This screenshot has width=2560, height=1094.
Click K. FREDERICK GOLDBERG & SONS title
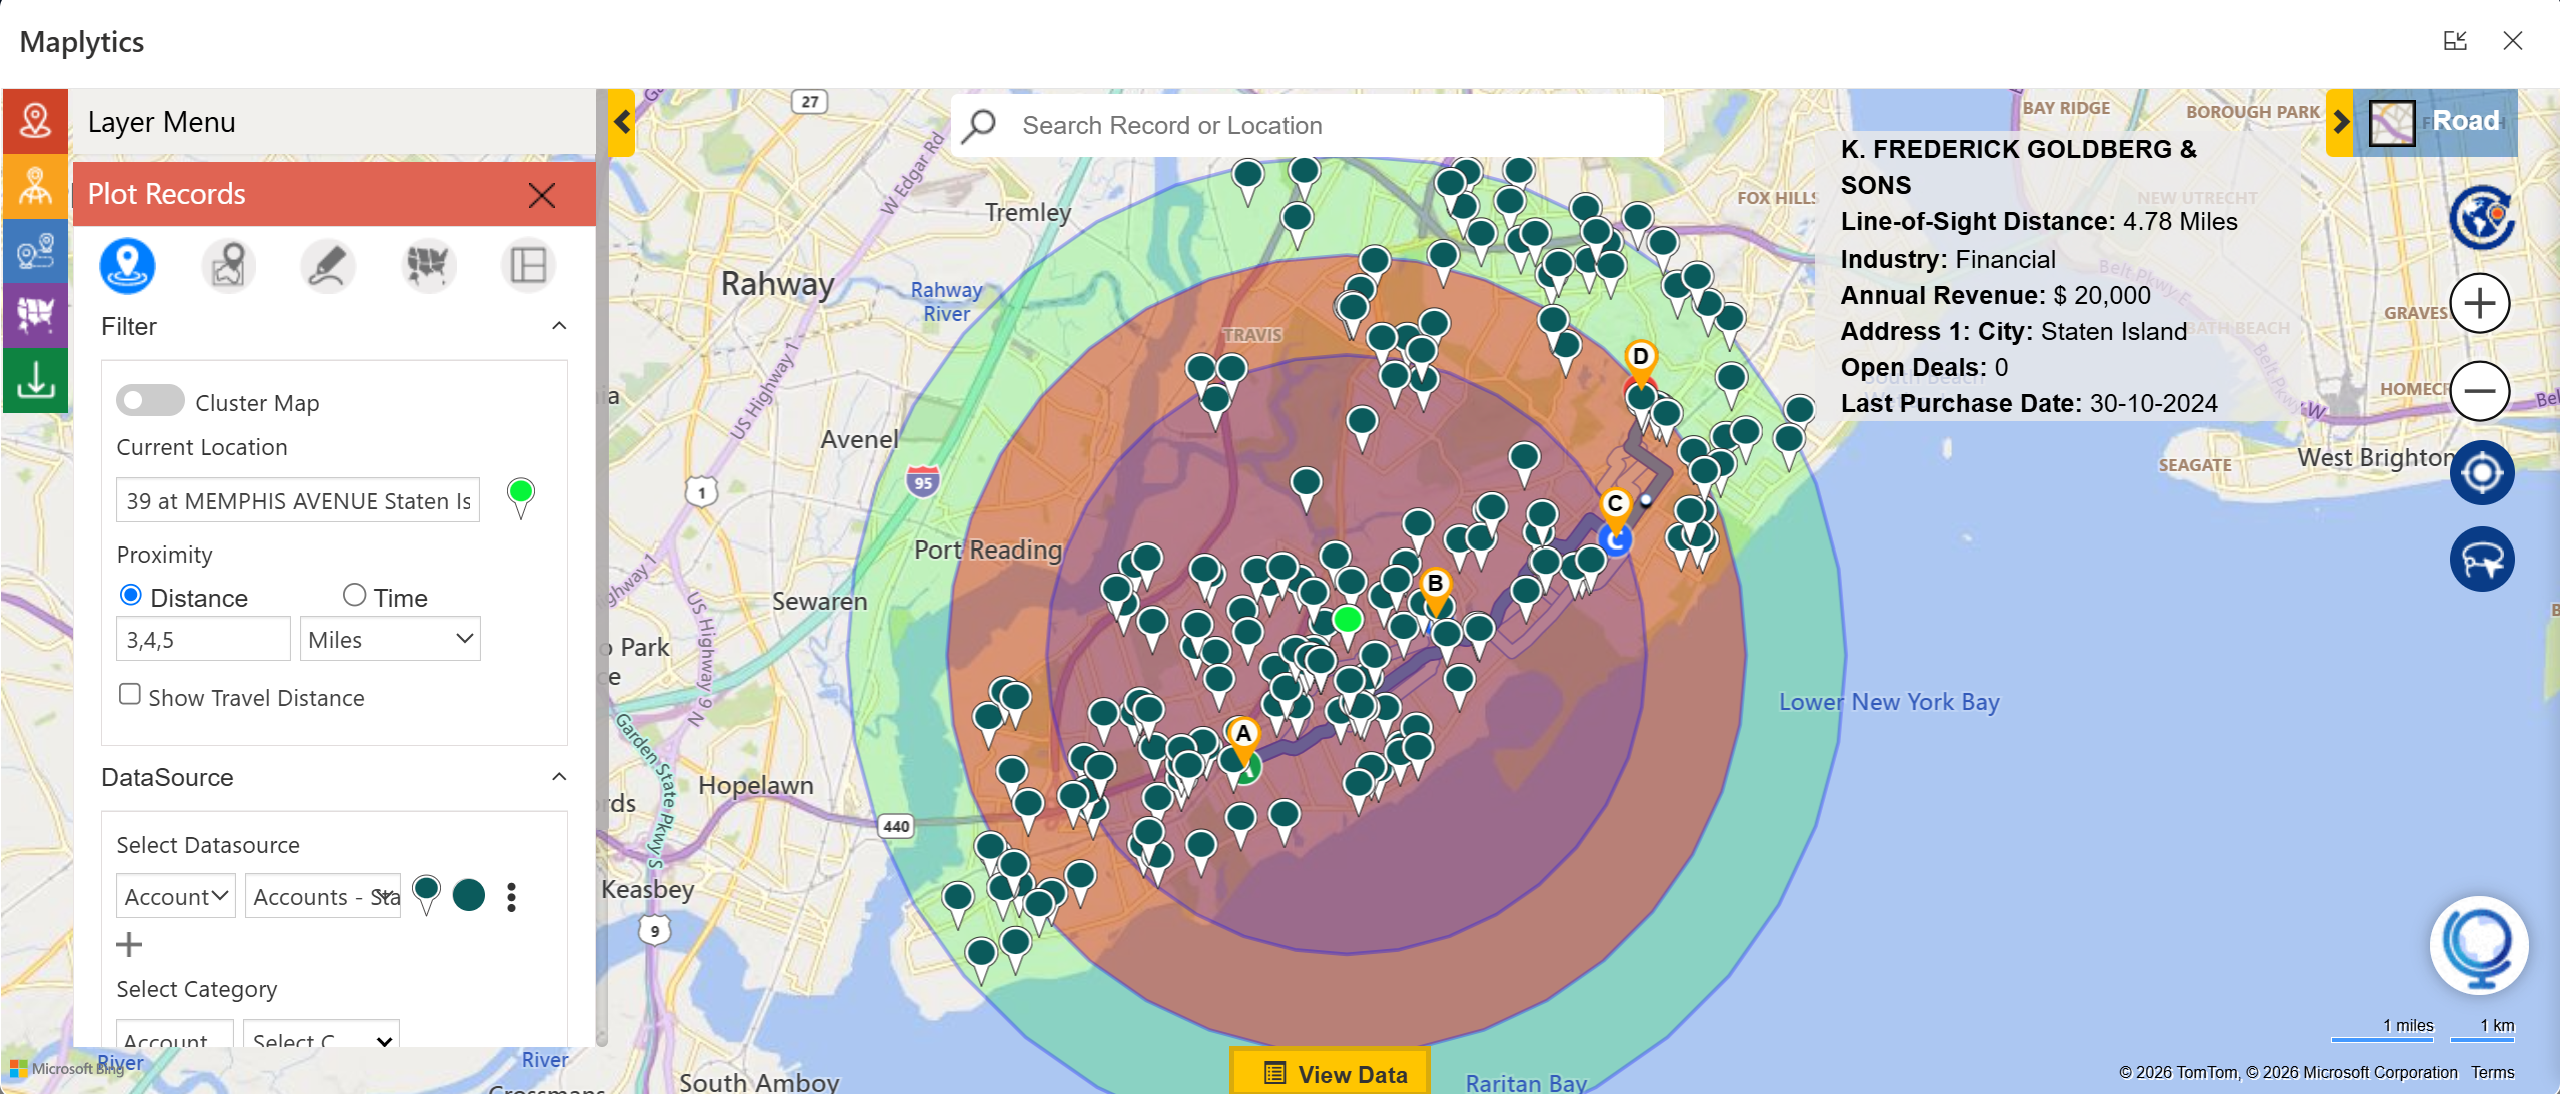pyautogui.click(x=2018, y=167)
